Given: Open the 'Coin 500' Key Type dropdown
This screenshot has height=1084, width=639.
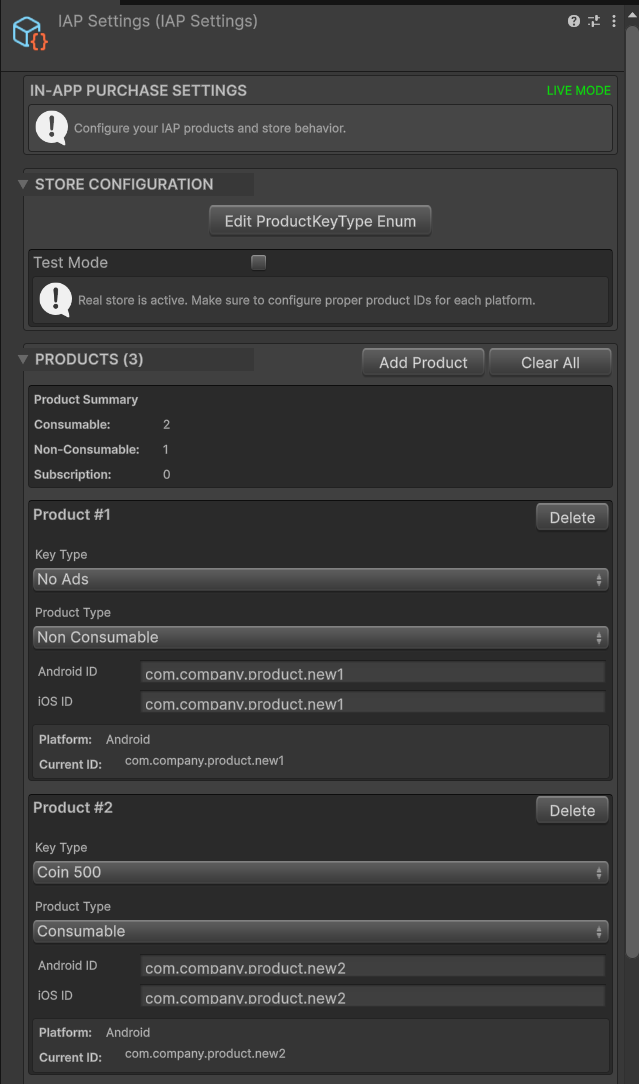Looking at the screenshot, I should point(320,871).
